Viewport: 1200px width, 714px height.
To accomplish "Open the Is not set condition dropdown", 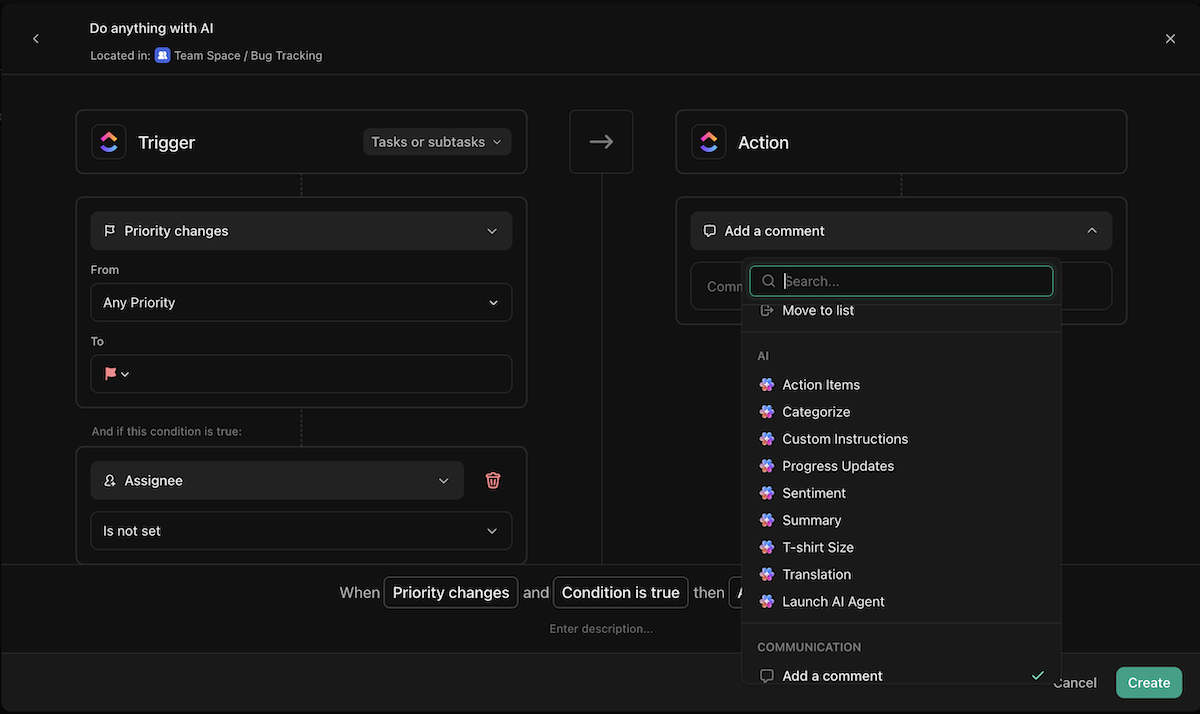I will click(x=300, y=530).
